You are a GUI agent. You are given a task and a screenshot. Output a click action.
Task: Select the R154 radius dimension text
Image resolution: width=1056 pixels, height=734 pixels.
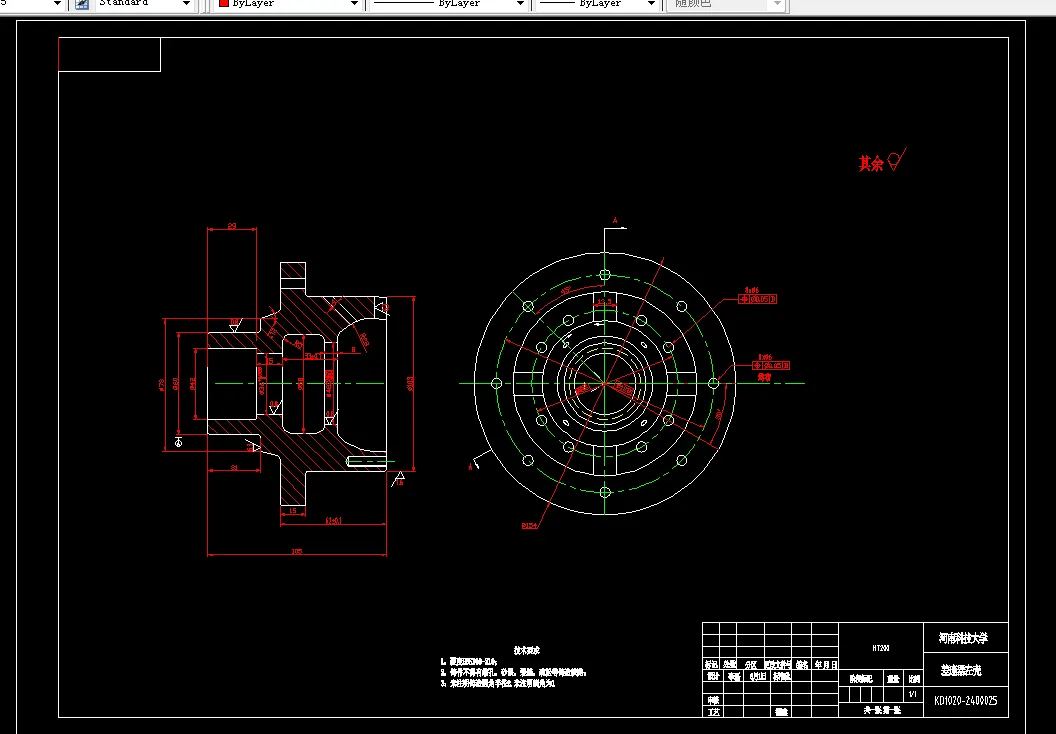529,525
